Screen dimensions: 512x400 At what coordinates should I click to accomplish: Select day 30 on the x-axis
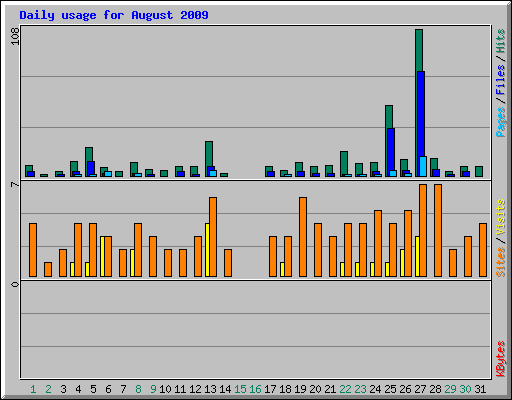coord(465,389)
